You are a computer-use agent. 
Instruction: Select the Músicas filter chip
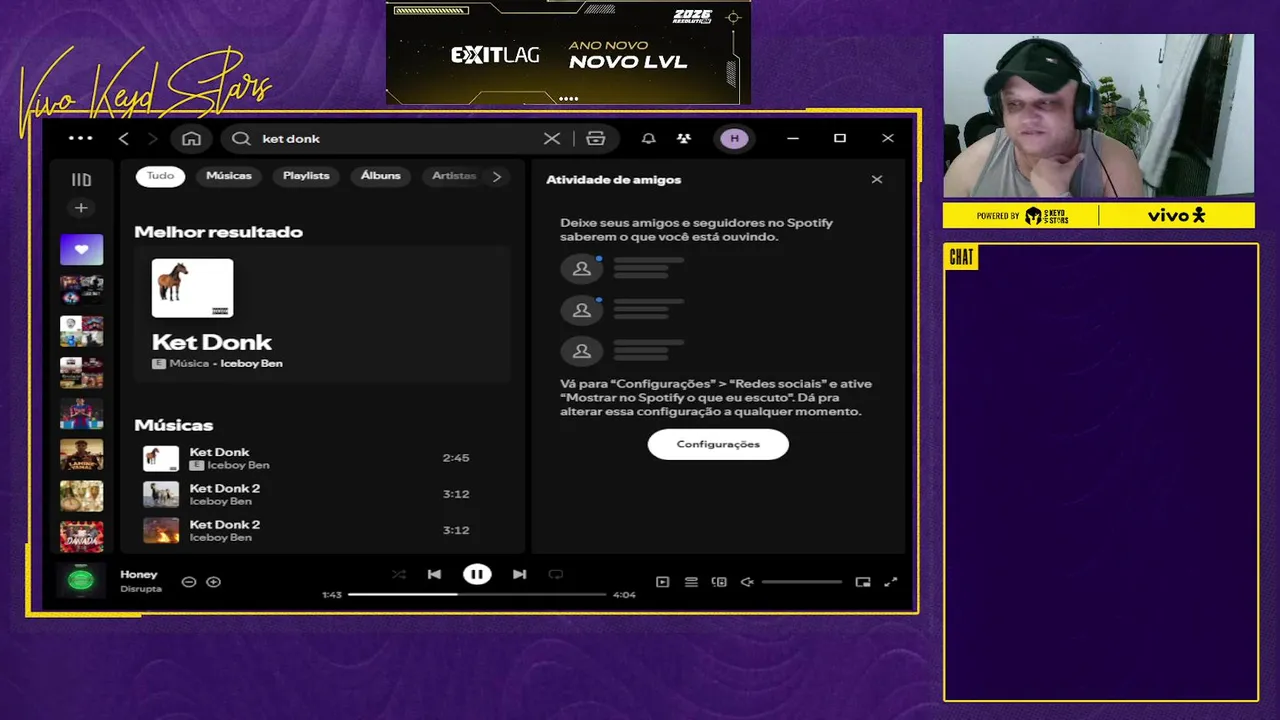point(229,176)
